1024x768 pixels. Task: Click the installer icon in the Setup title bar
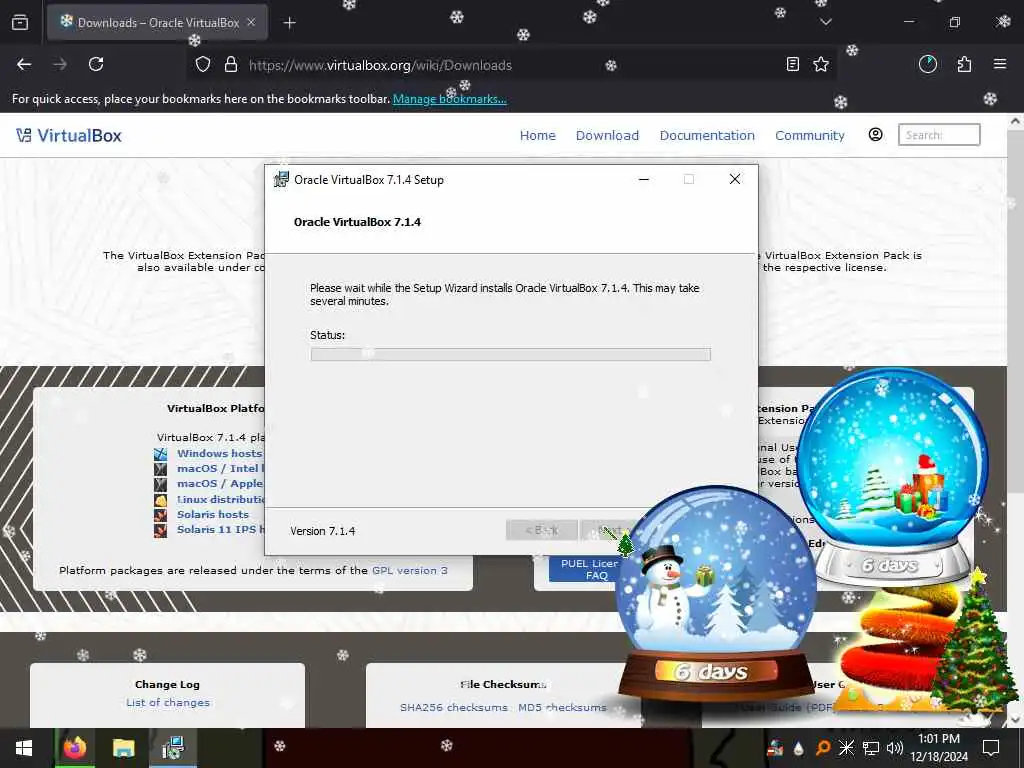(x=281, y=180)
